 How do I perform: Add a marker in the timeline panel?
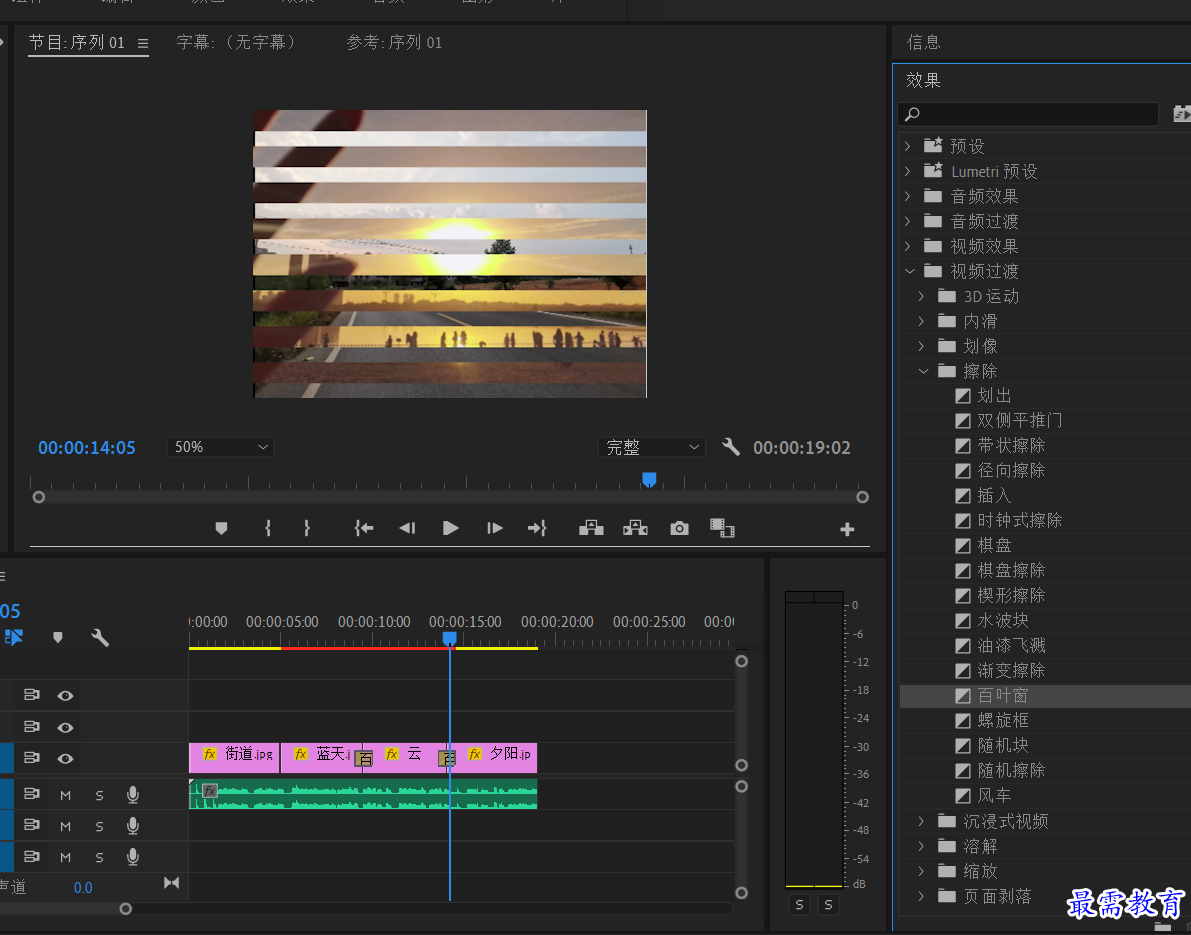[58, 637]
